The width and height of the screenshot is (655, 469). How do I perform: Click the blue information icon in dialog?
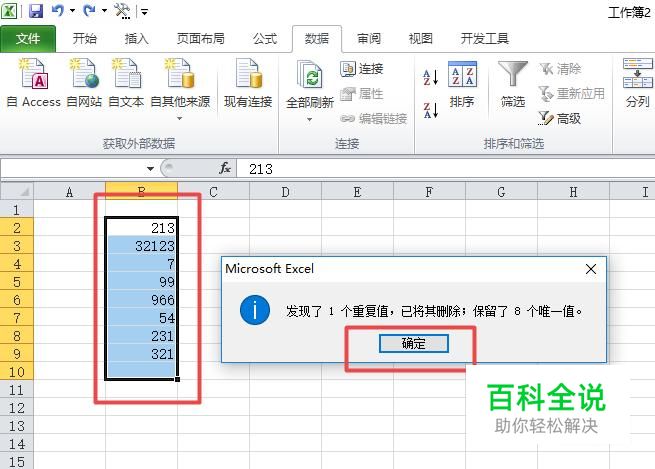pos(255,310)
